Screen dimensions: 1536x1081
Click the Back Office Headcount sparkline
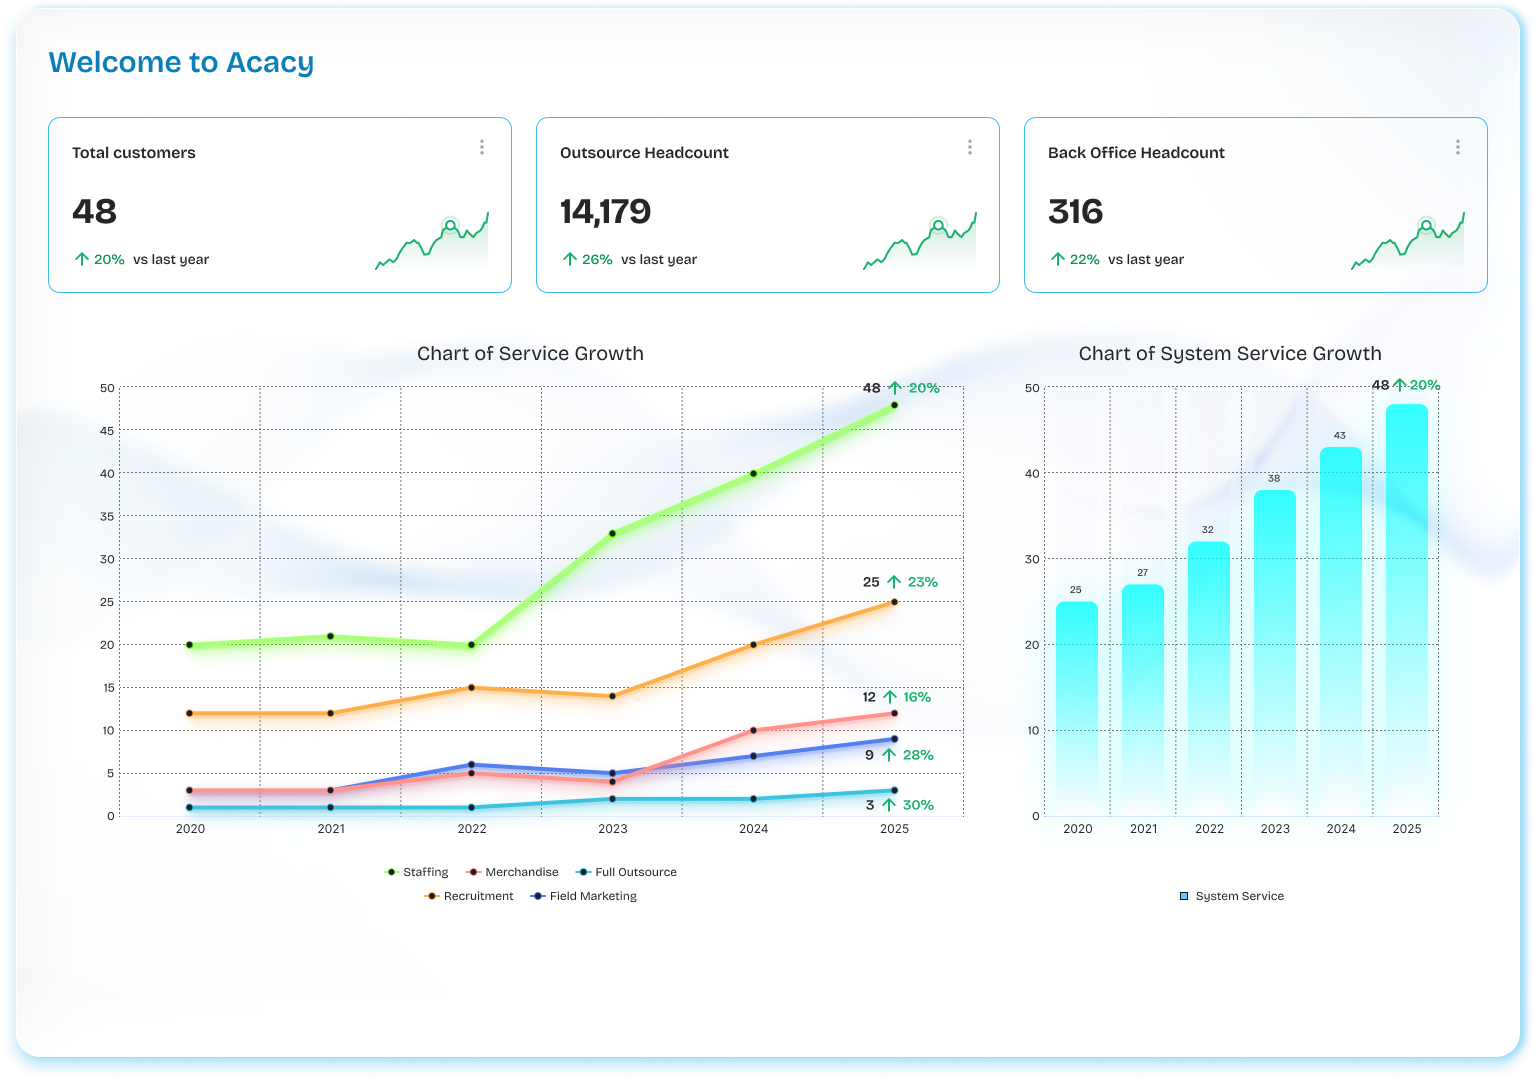[1408, 242]
